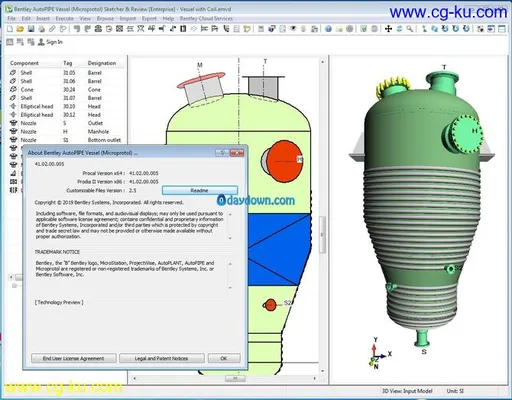
Task: Expand the tree node below the component list
Action: click(14, 286)
